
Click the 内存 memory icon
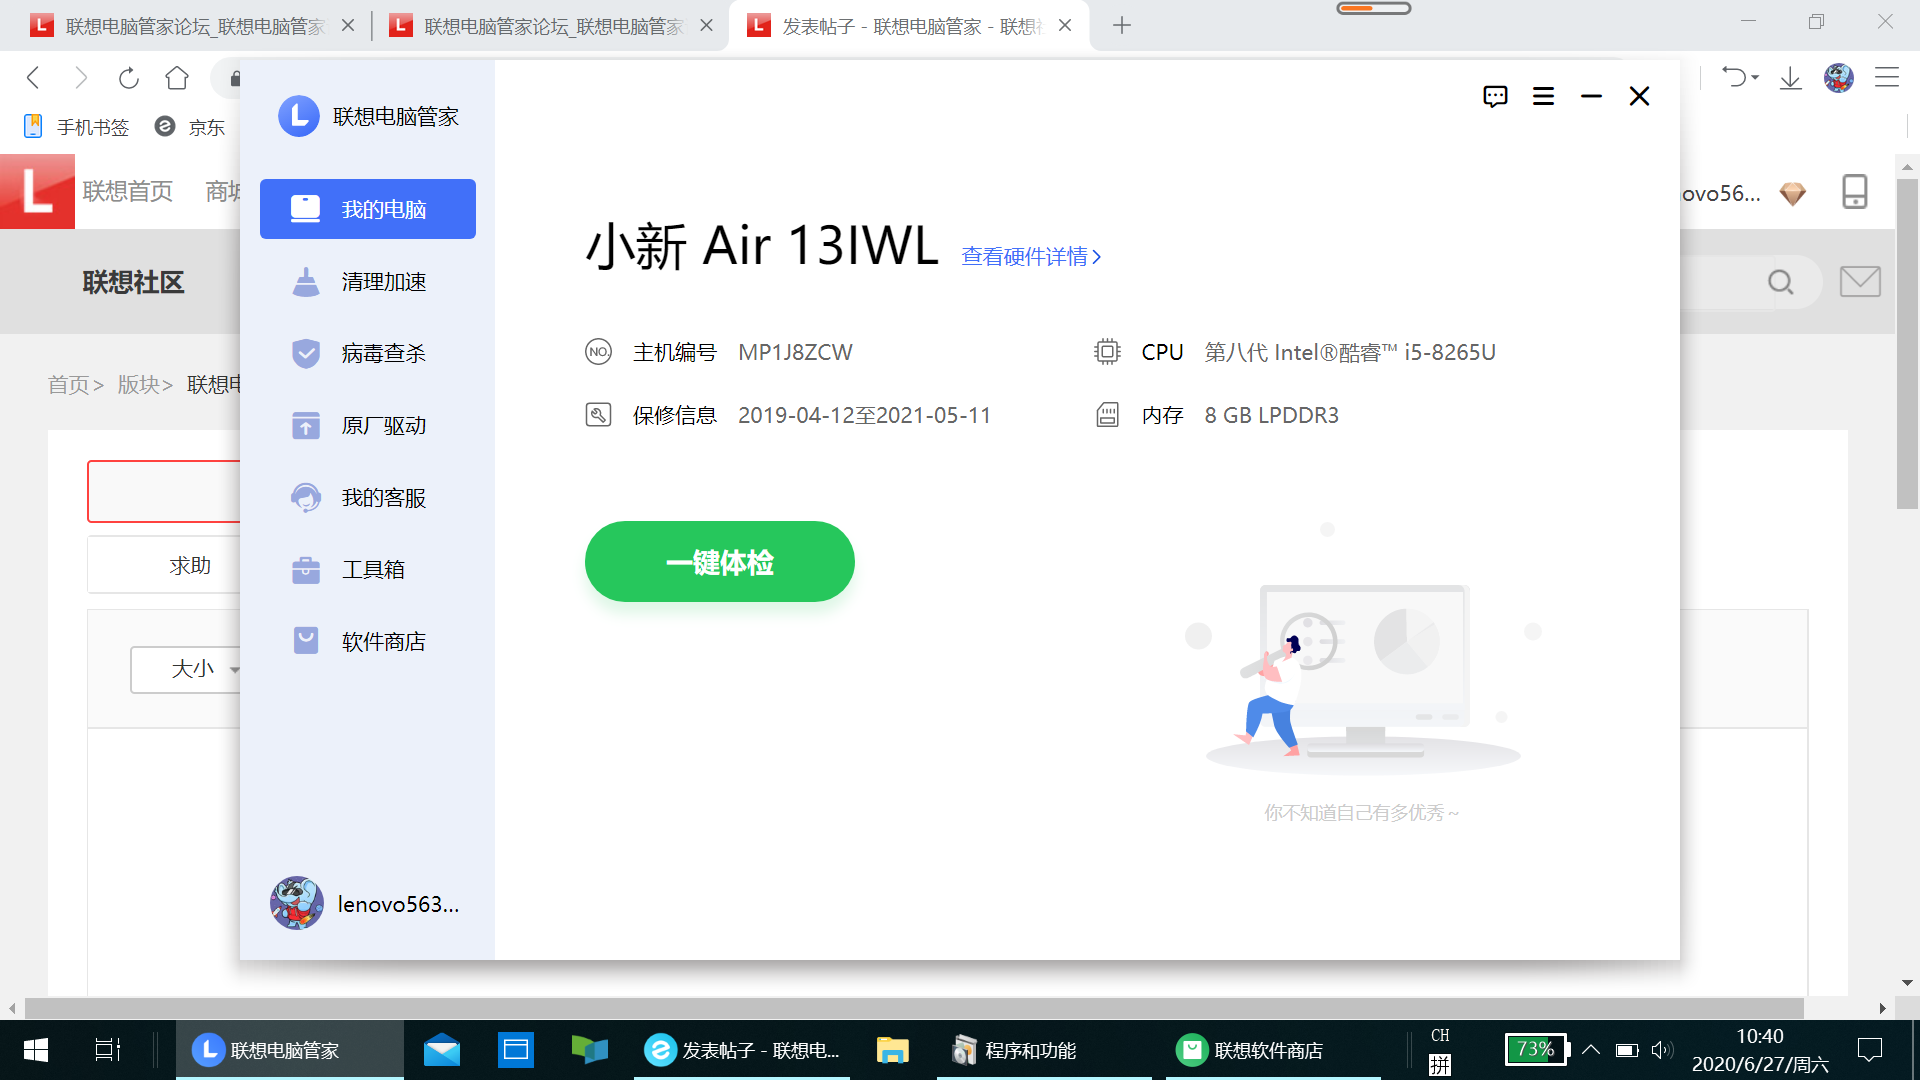coord(1107,415)
